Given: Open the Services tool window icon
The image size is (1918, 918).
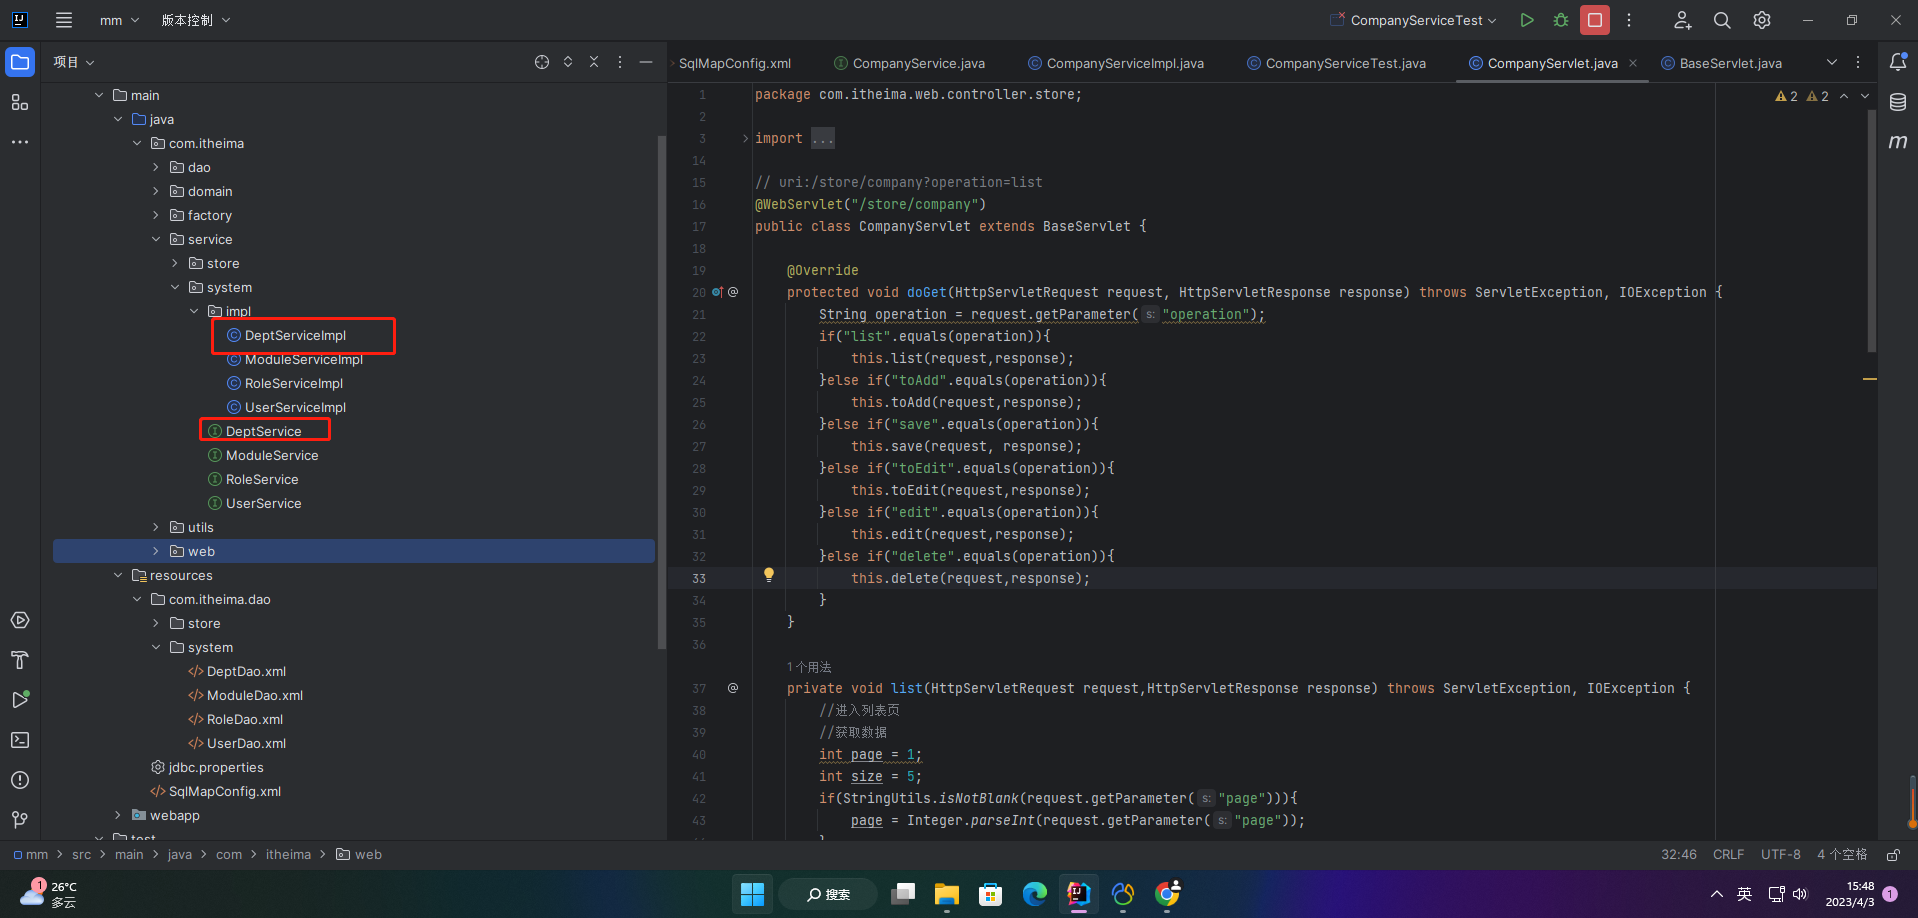Looking at the screenshot, I should (20, 620).
